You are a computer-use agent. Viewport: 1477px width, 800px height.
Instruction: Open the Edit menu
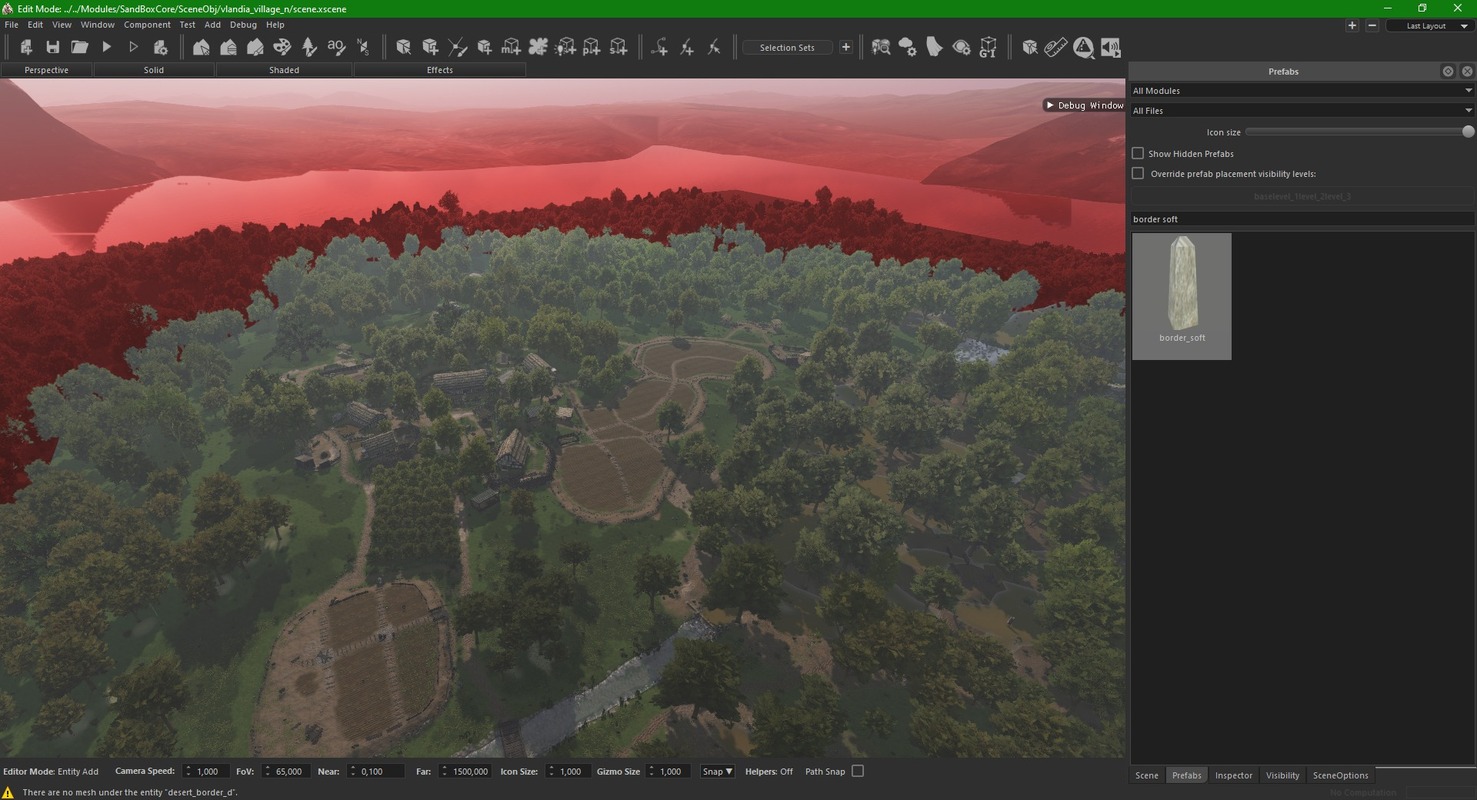click(x=35, y=24)
